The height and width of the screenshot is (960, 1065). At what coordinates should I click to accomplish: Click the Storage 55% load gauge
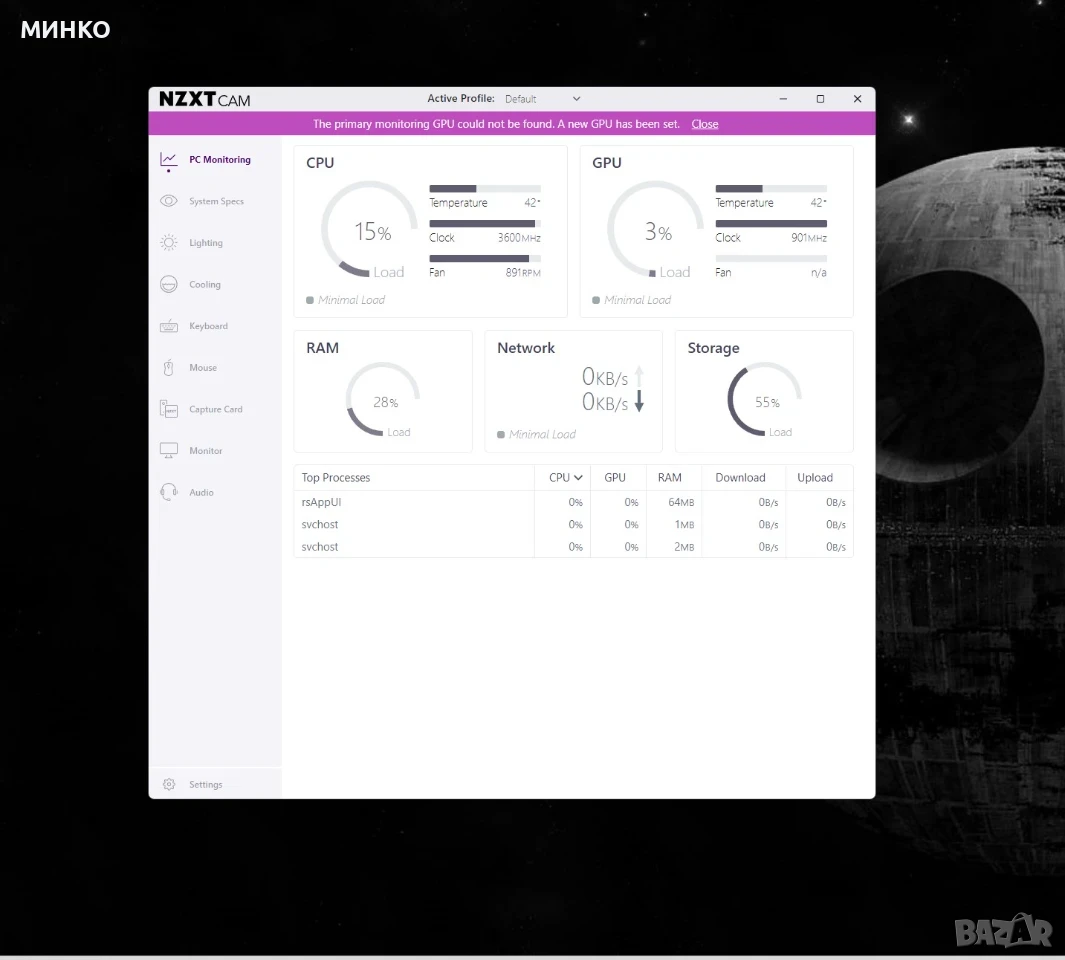(x=764, y=399)
